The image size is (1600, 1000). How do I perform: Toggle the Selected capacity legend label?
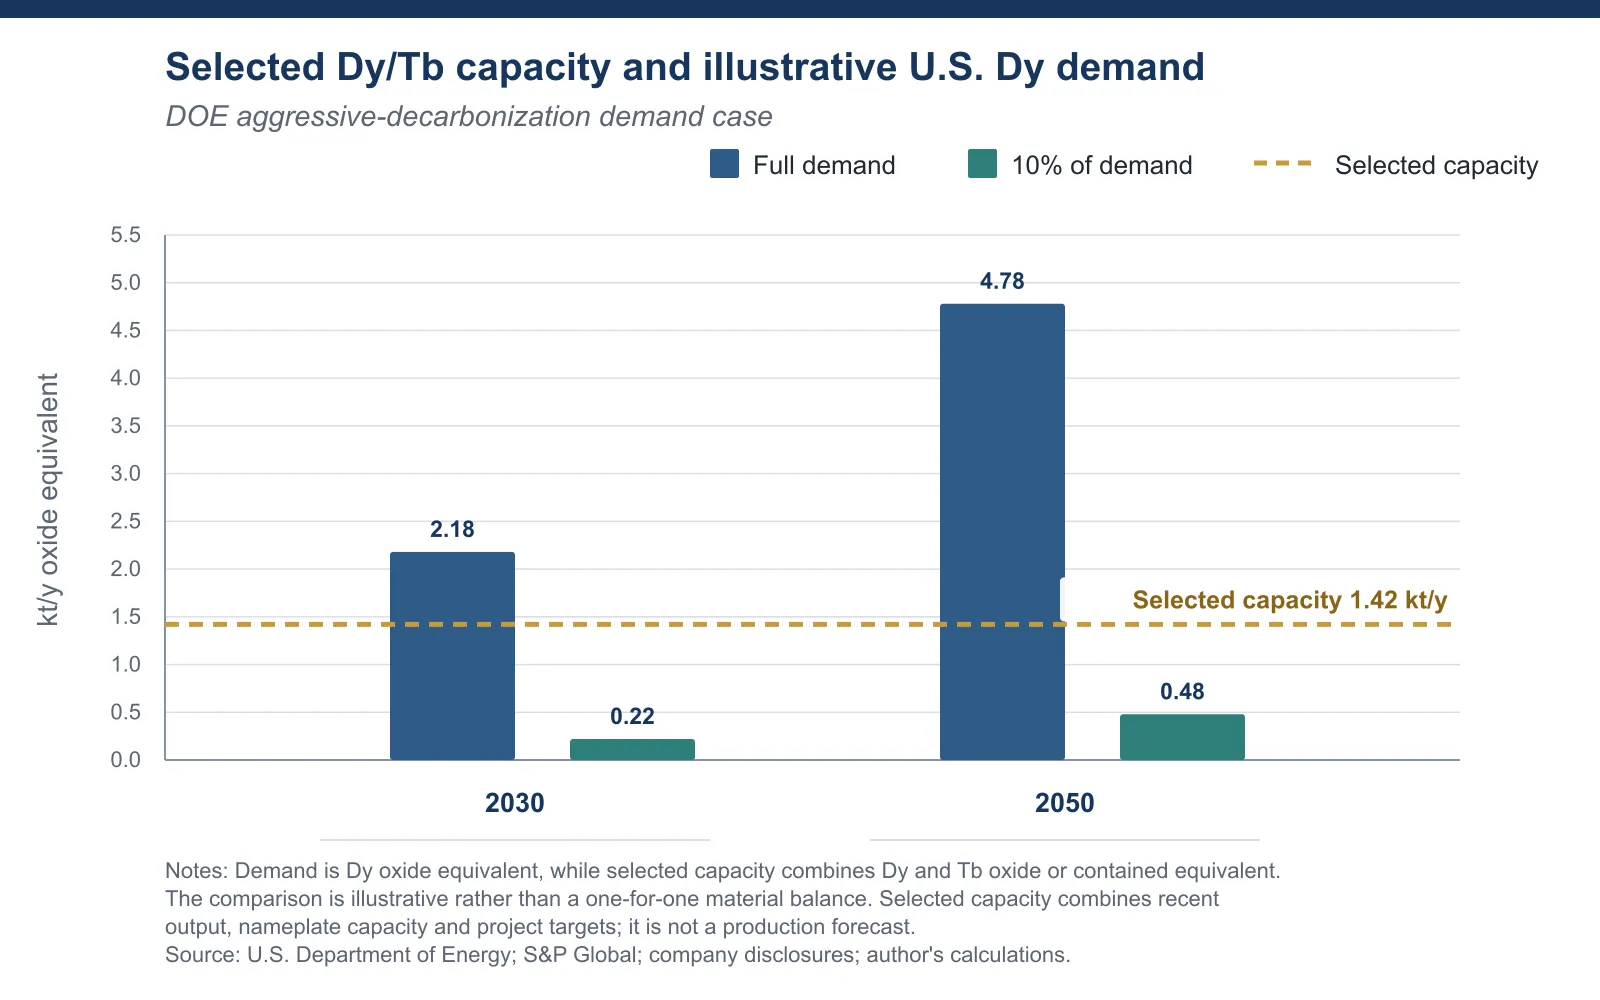1436,165
